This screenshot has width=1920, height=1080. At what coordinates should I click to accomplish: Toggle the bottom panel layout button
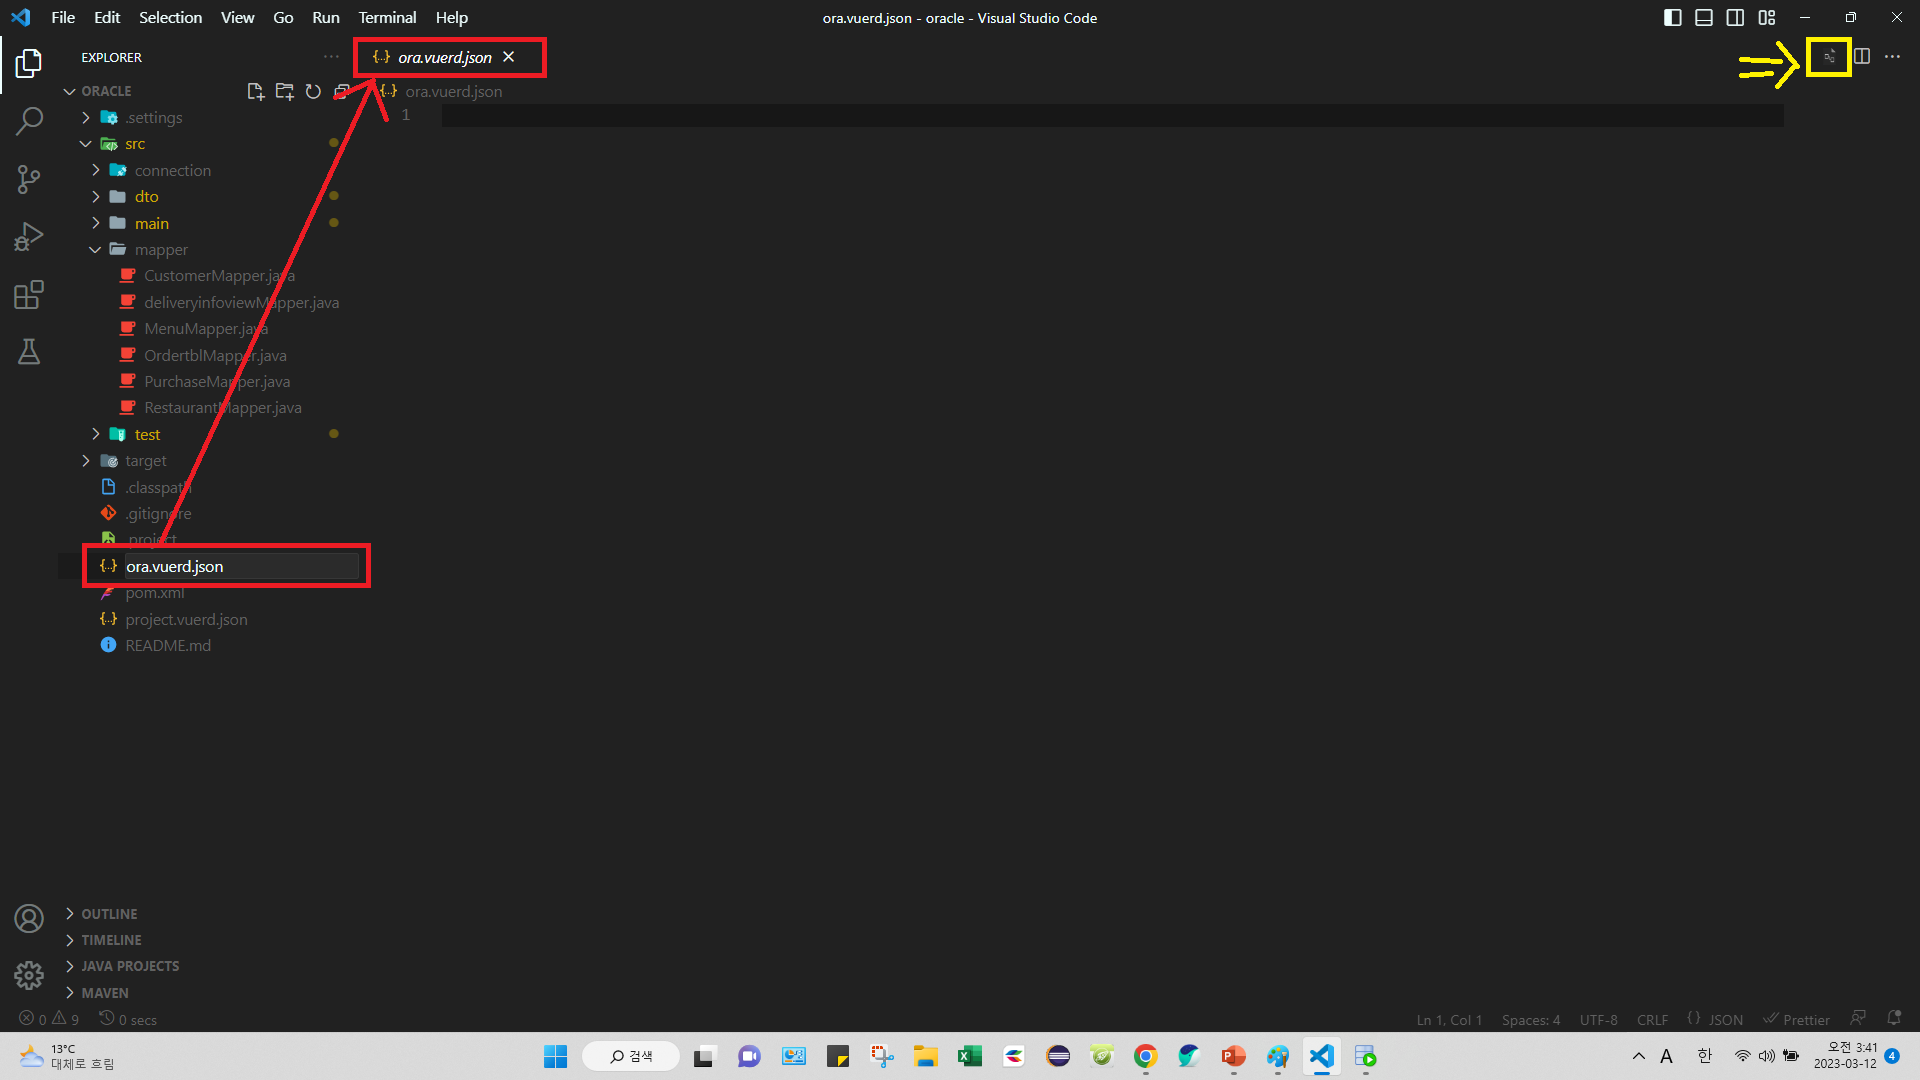coord(1704,18)
